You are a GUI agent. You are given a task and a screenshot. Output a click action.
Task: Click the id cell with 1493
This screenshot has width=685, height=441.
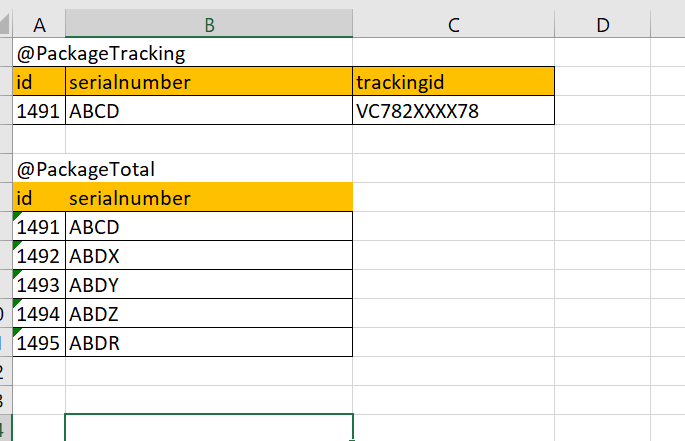click(40, 285)
